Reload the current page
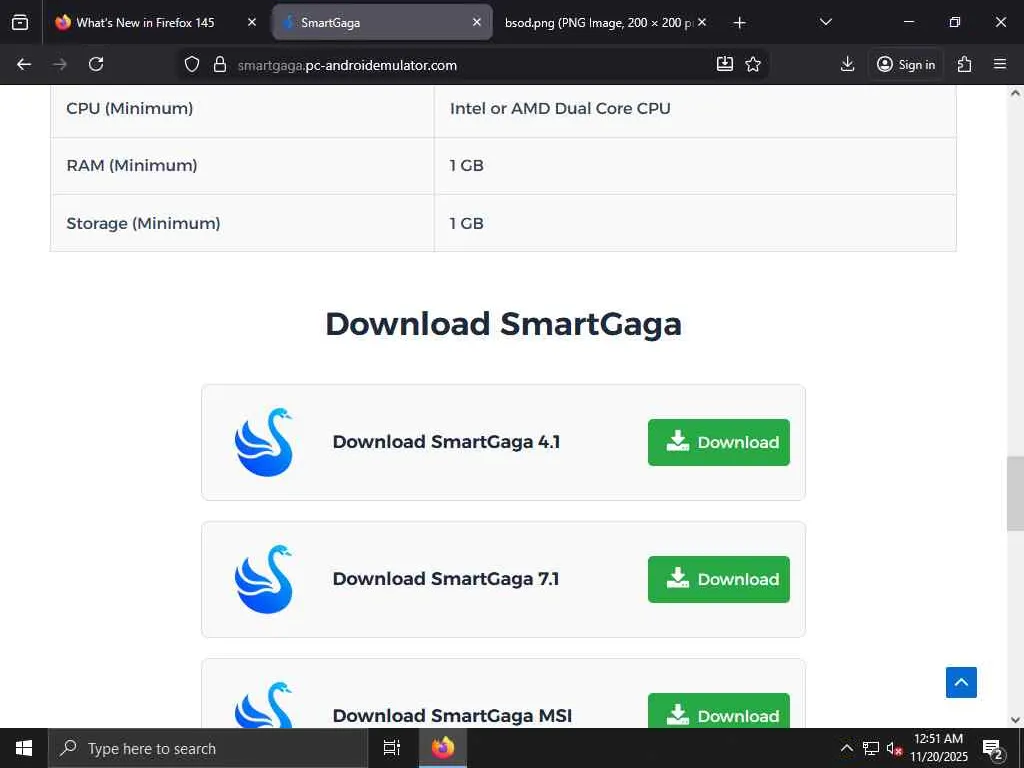Screen dimensions: 1024x768 tap(96, 64)
